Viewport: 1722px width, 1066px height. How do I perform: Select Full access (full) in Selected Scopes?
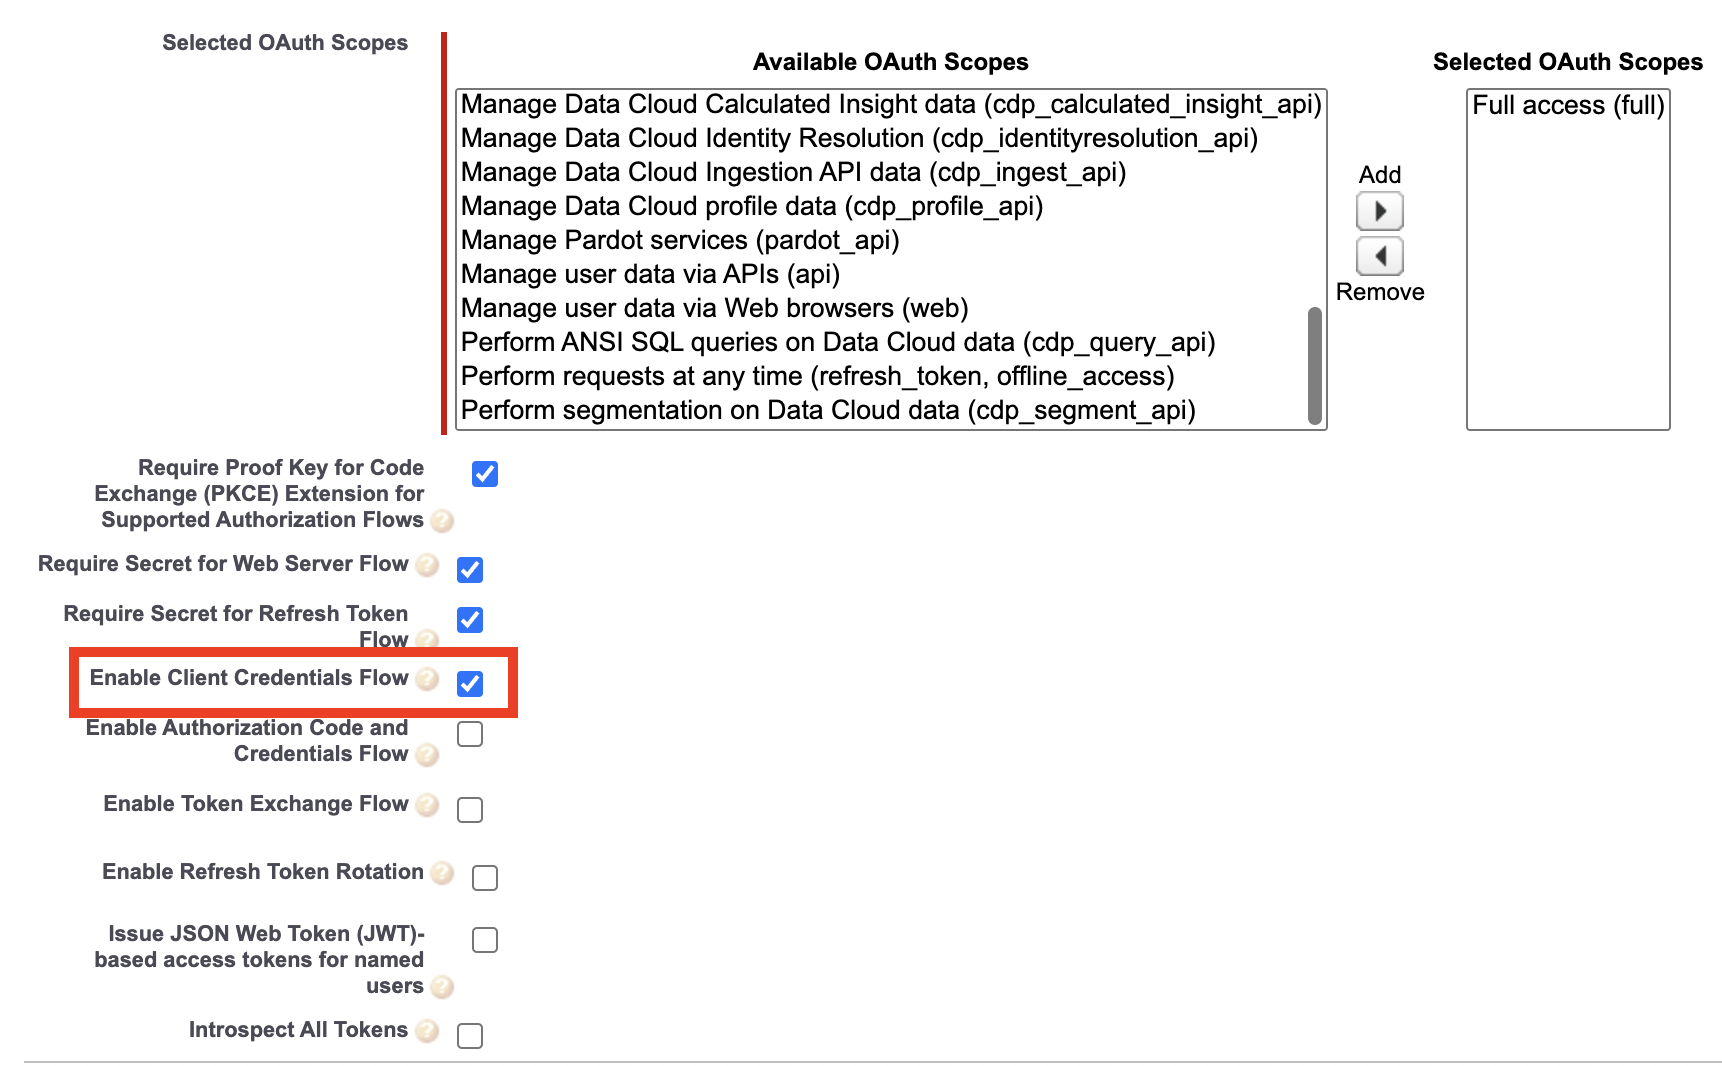[1567, 106]
